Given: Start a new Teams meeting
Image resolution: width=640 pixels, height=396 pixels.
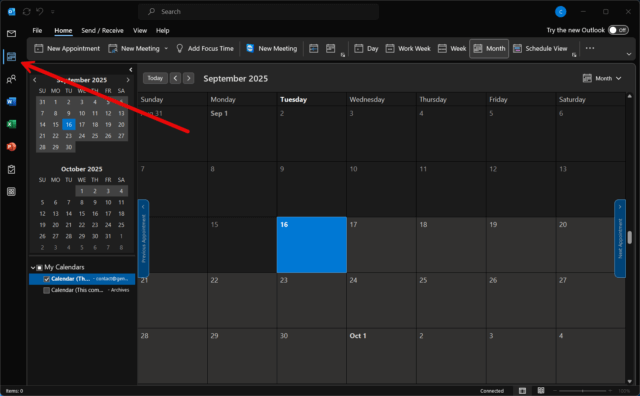Looking at the screenshot, I should (272, 49).
